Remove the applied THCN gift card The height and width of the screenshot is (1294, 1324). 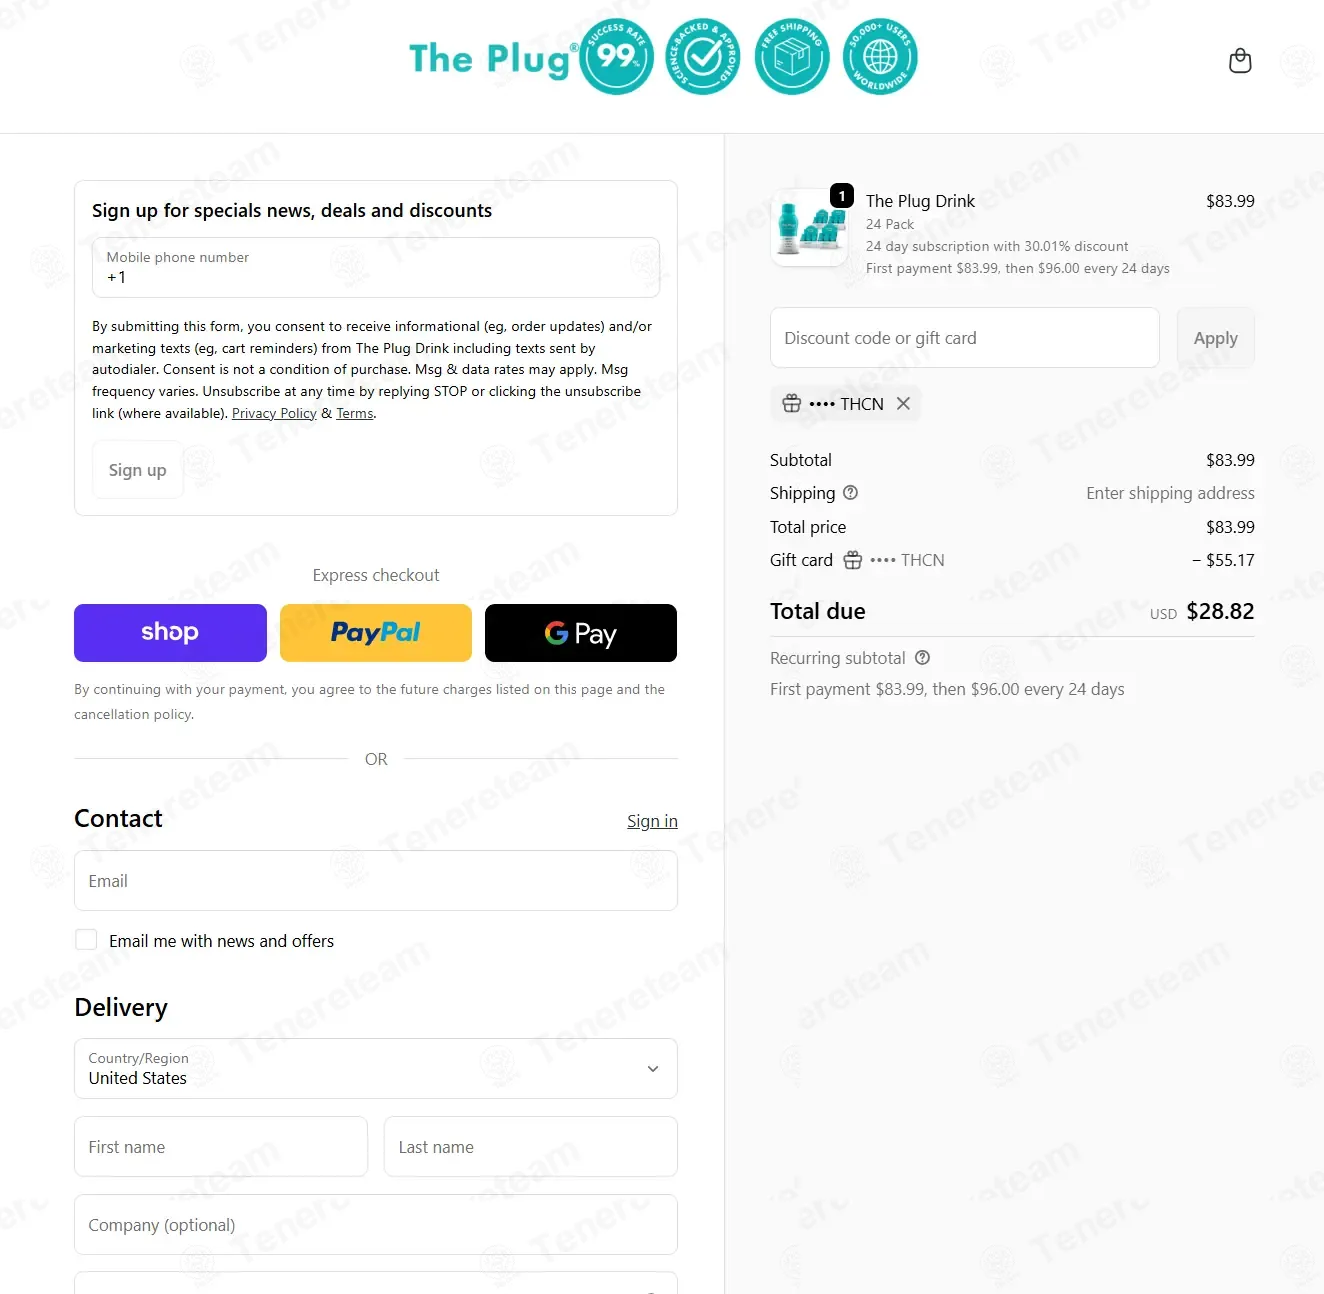[903, 403]
